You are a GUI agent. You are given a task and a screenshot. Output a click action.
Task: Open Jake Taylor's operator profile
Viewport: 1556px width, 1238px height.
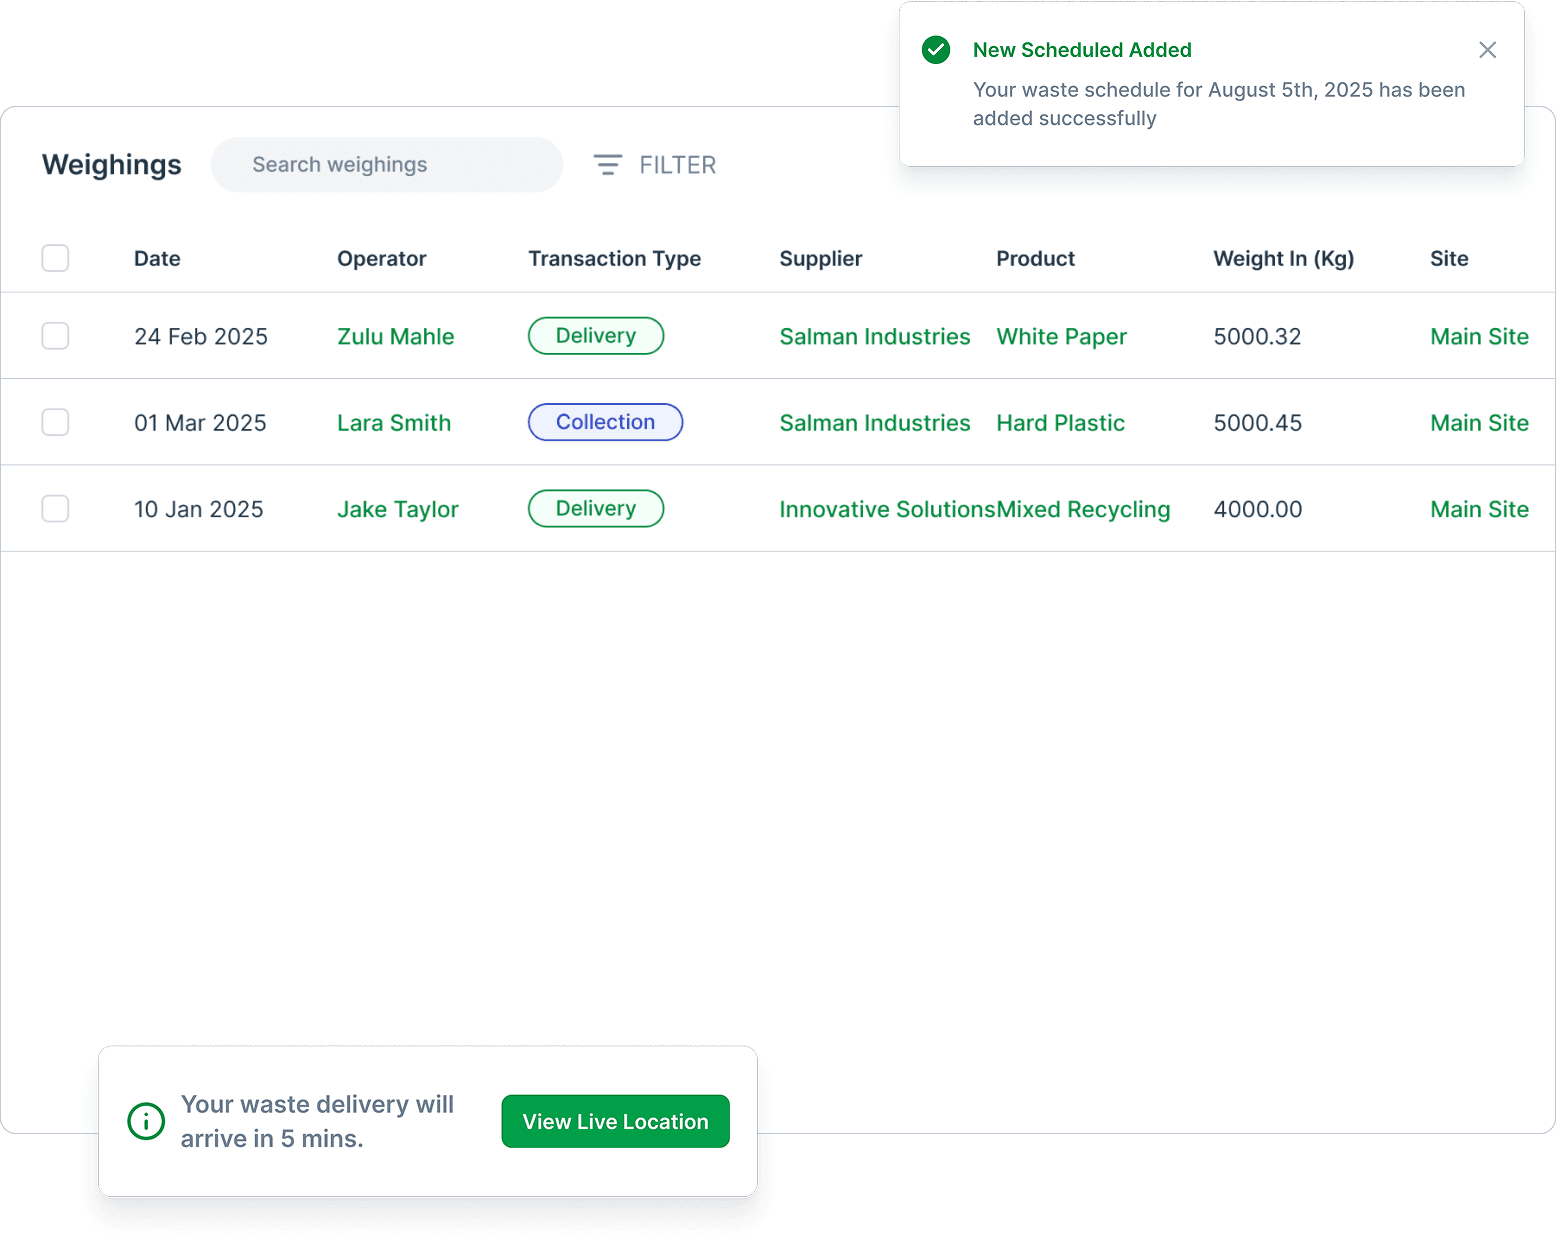[397, 508]
